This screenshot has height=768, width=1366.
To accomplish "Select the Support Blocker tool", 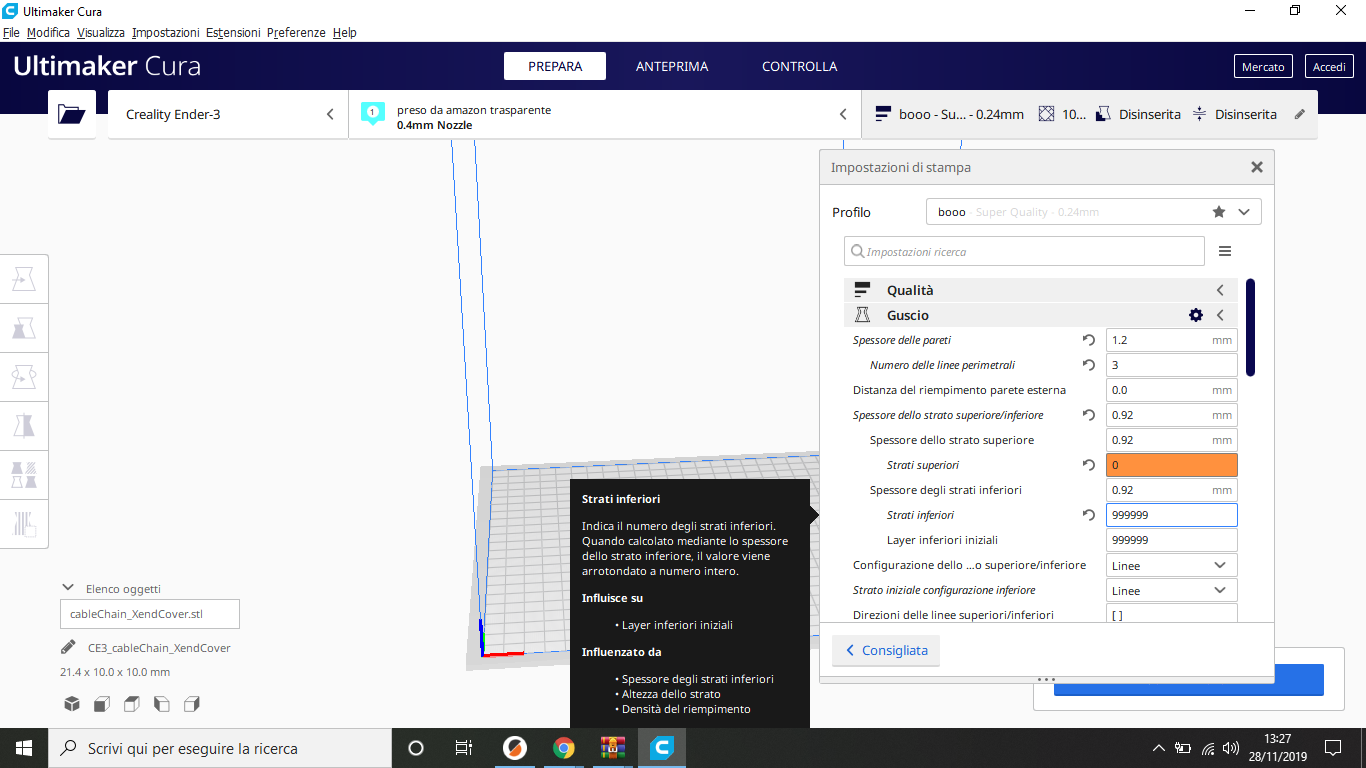I will click(24, 523).
